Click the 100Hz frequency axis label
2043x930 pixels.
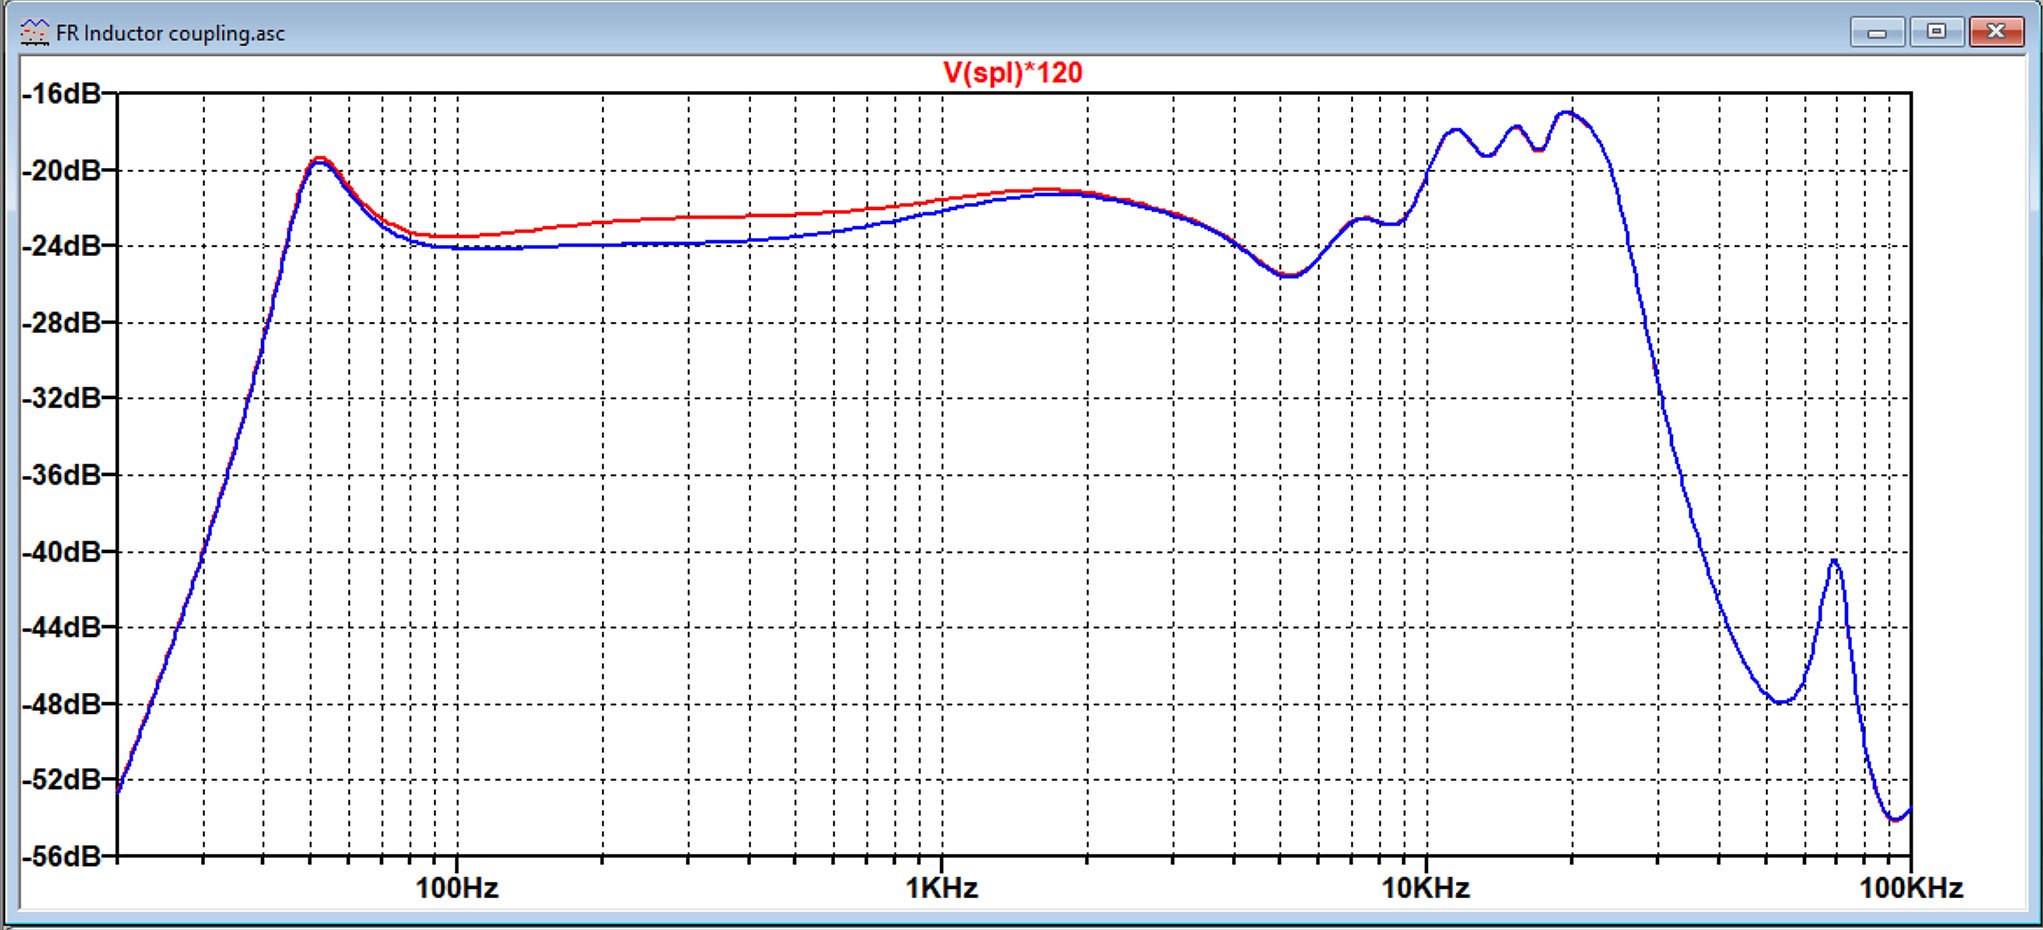pos(457,888)
